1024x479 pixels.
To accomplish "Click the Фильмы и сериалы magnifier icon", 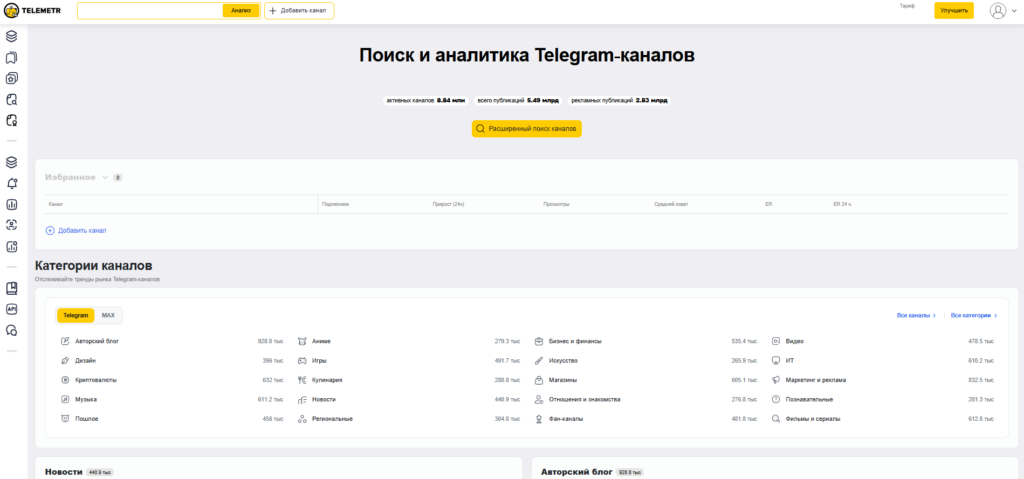I will tap(776, 419).
